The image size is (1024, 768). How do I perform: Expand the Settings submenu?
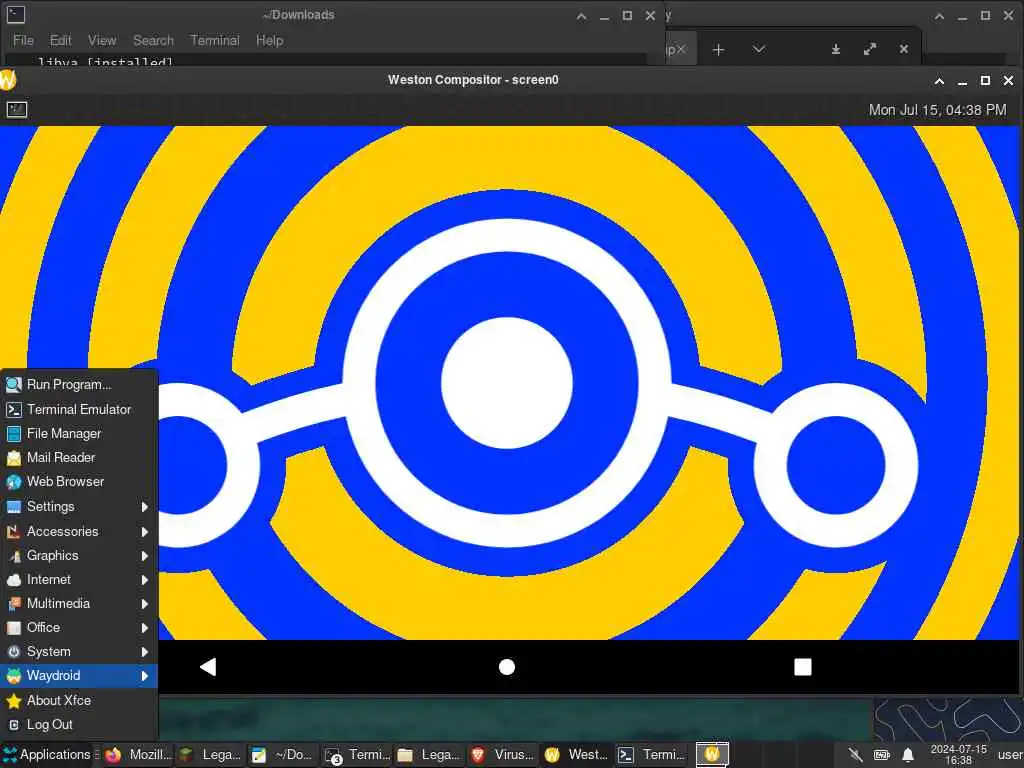(79, 507)
